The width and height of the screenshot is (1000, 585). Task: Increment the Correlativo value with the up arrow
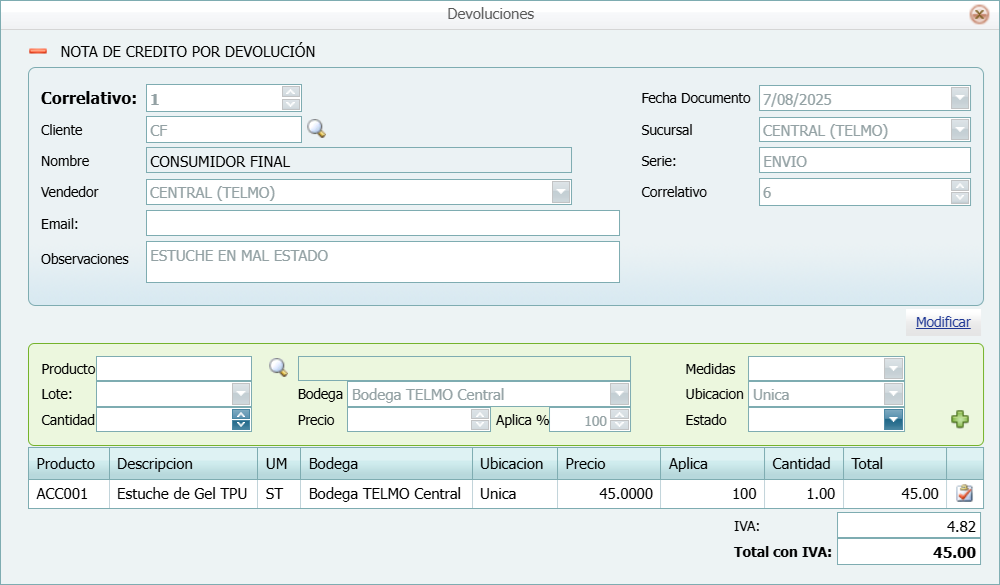tap(290, 92)
